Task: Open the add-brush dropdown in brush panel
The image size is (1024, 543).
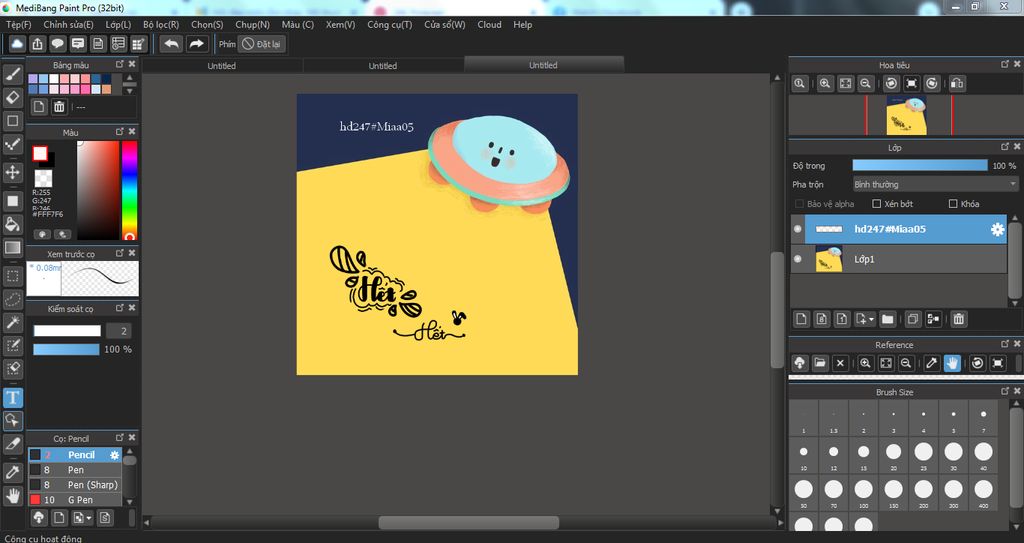Action: coord(82,518)
